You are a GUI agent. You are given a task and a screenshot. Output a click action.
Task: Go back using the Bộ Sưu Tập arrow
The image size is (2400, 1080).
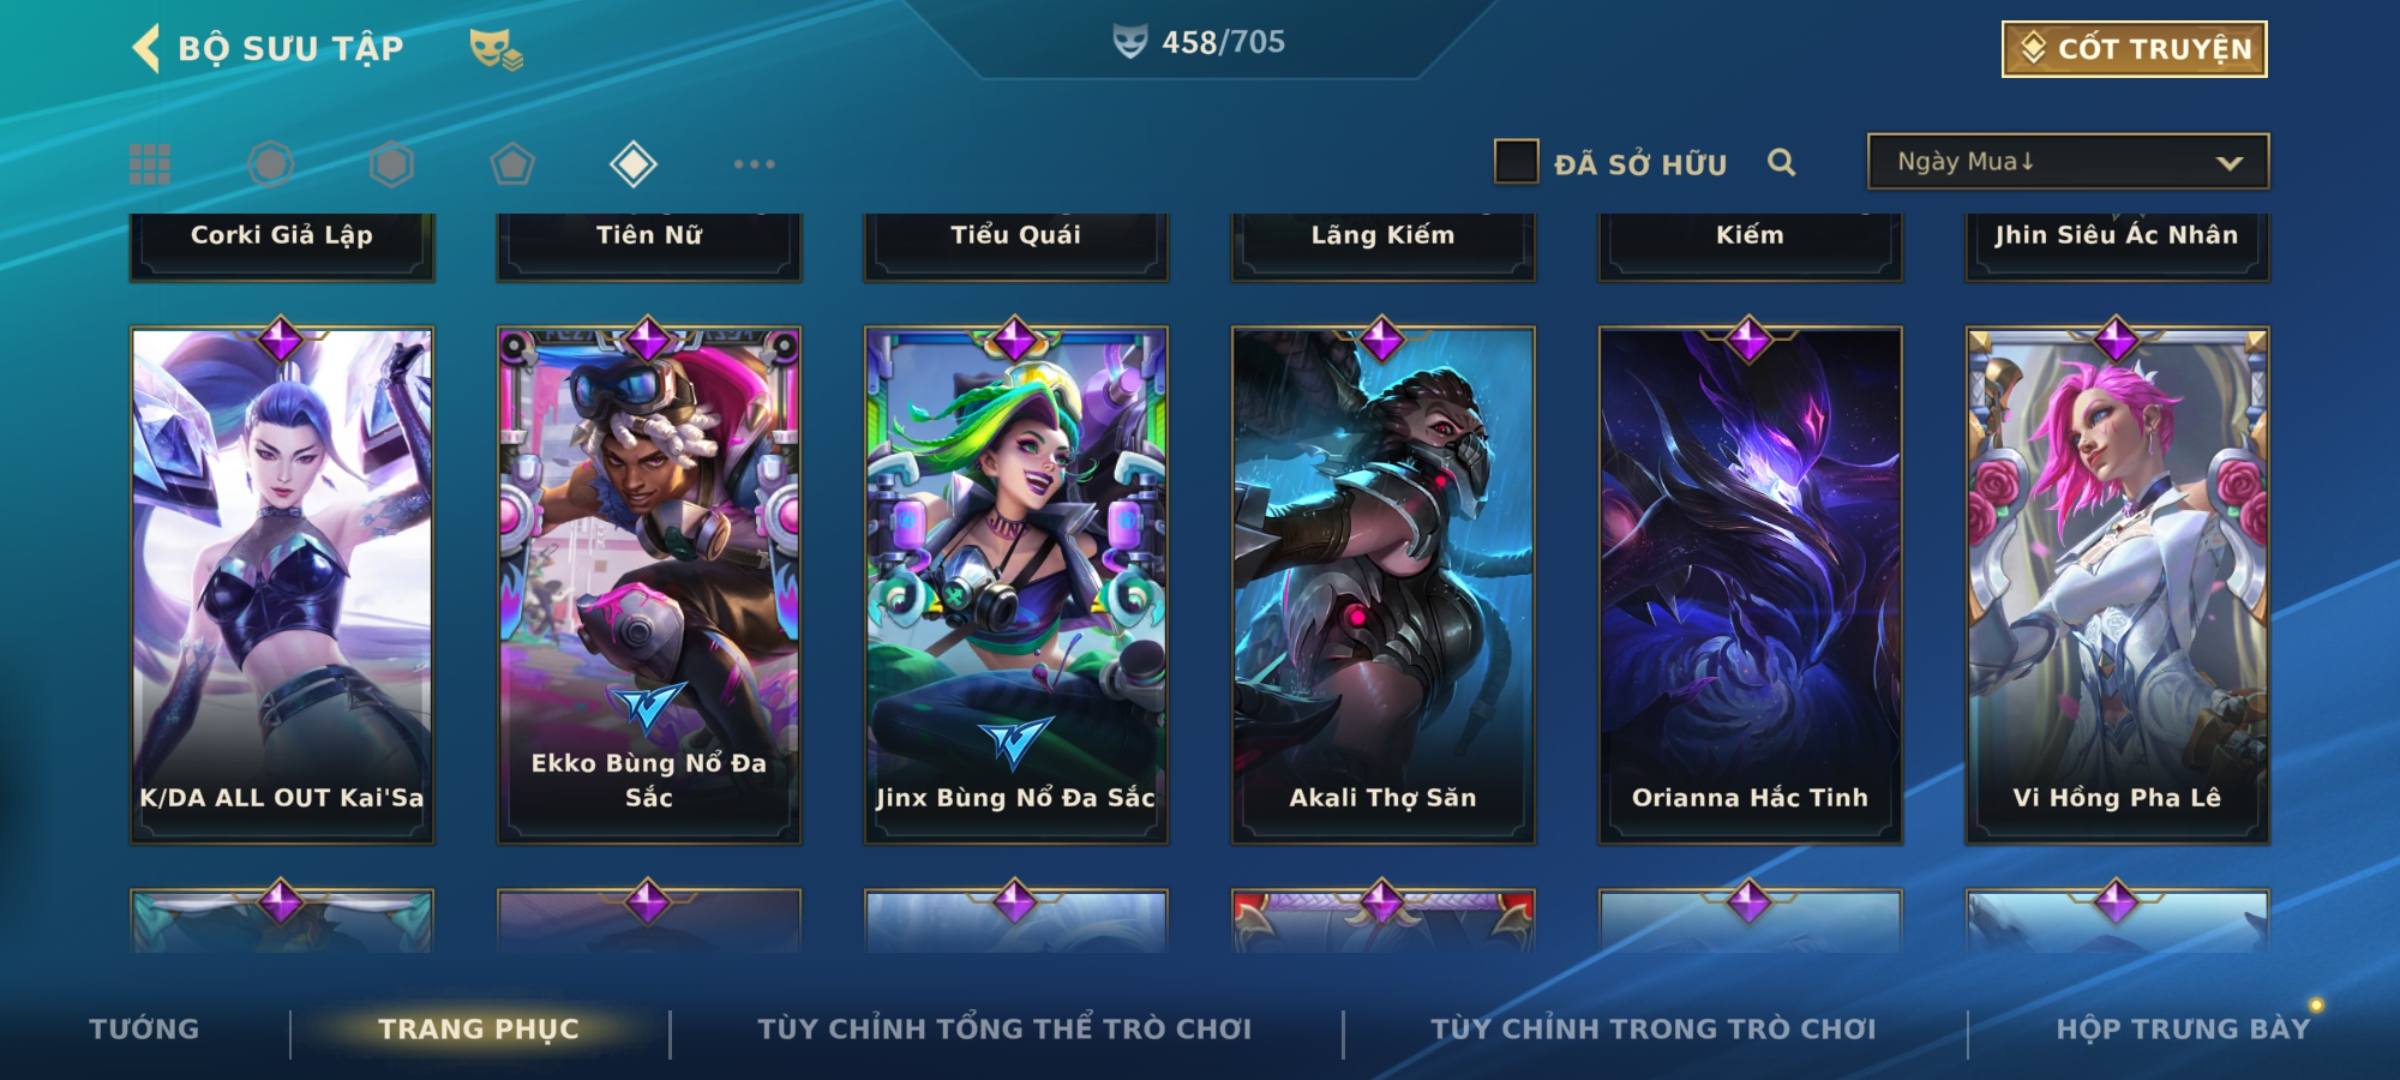coord(146,48)
